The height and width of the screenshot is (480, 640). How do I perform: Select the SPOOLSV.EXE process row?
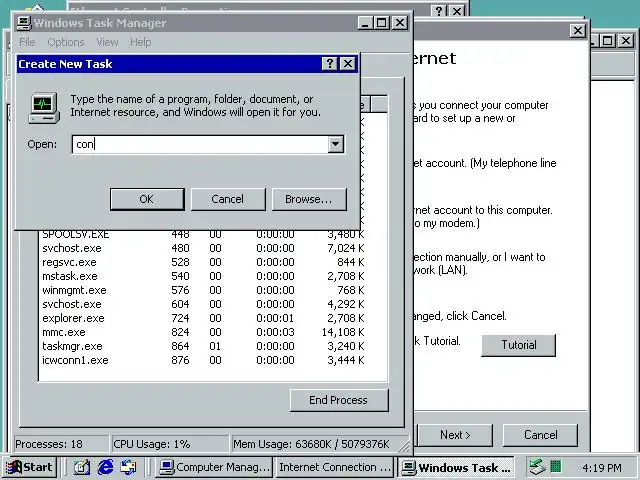coord(203,234)
